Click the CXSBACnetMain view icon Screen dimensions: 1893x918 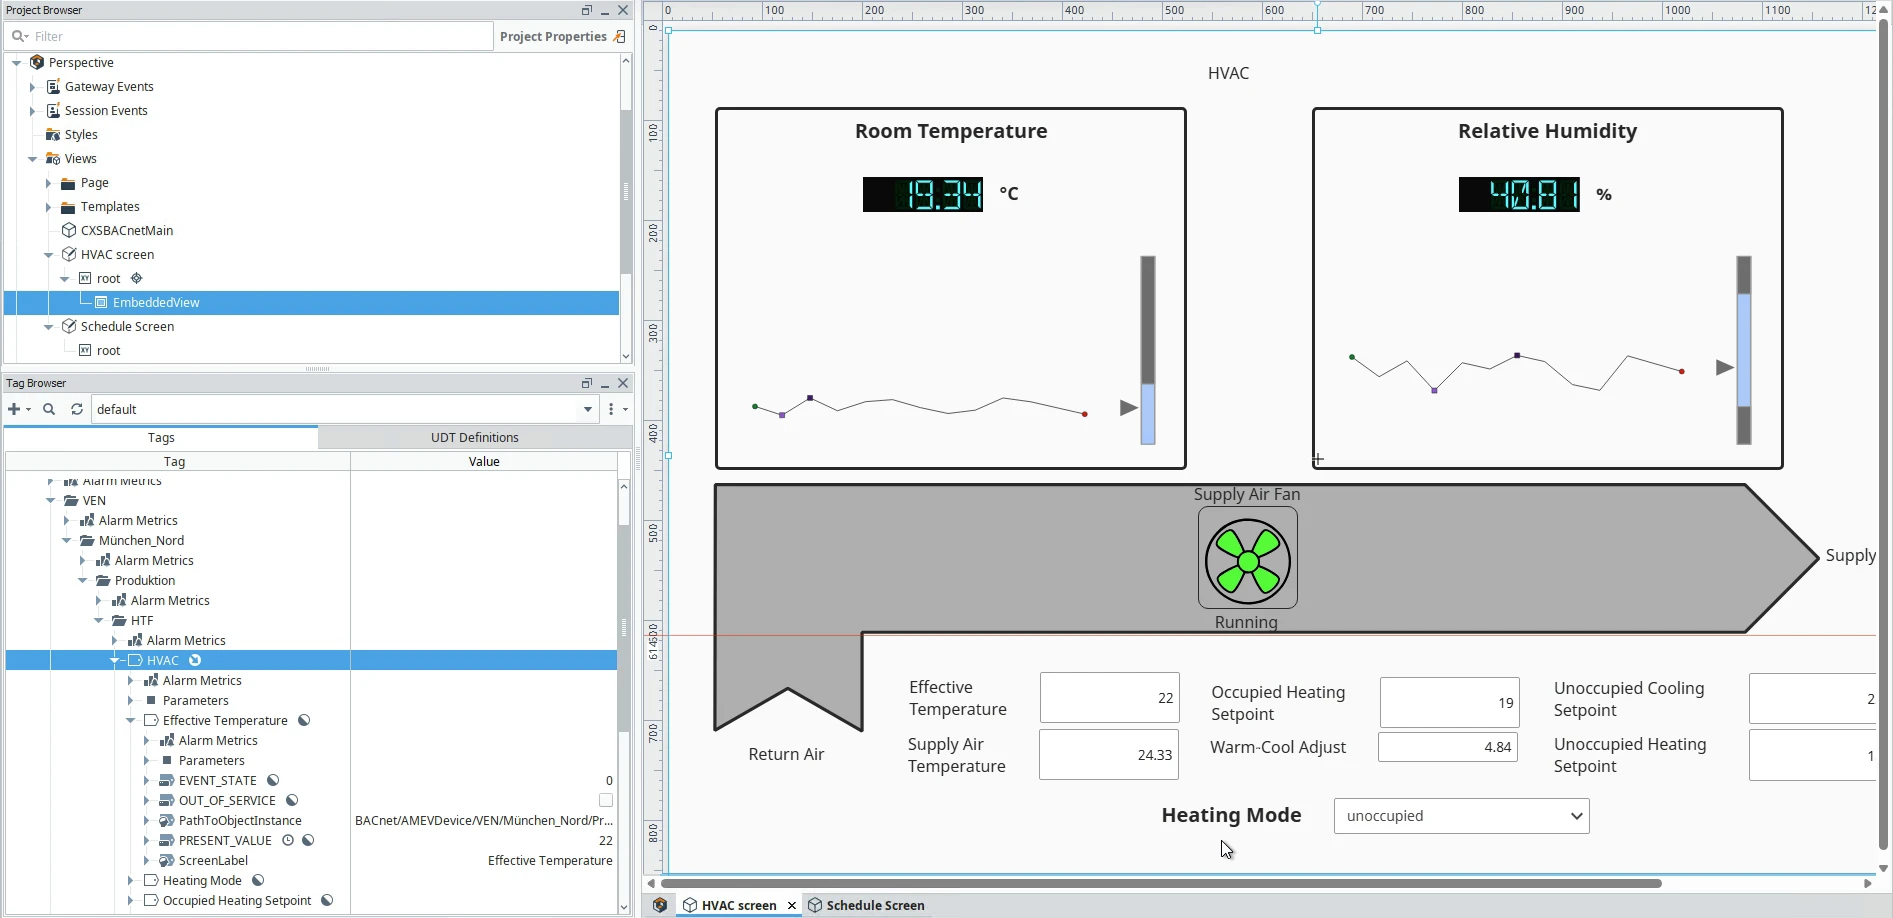[69, 231]
